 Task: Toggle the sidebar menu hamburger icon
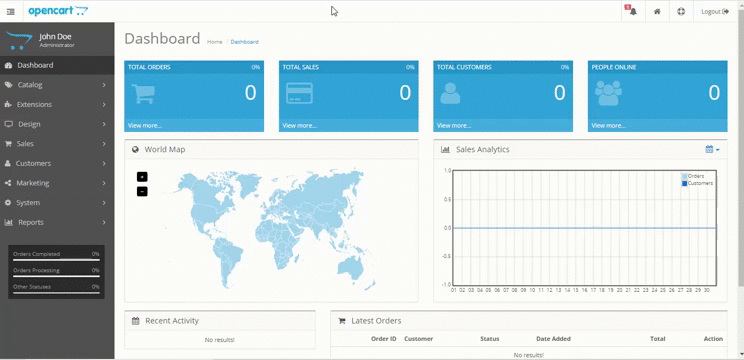10,11
